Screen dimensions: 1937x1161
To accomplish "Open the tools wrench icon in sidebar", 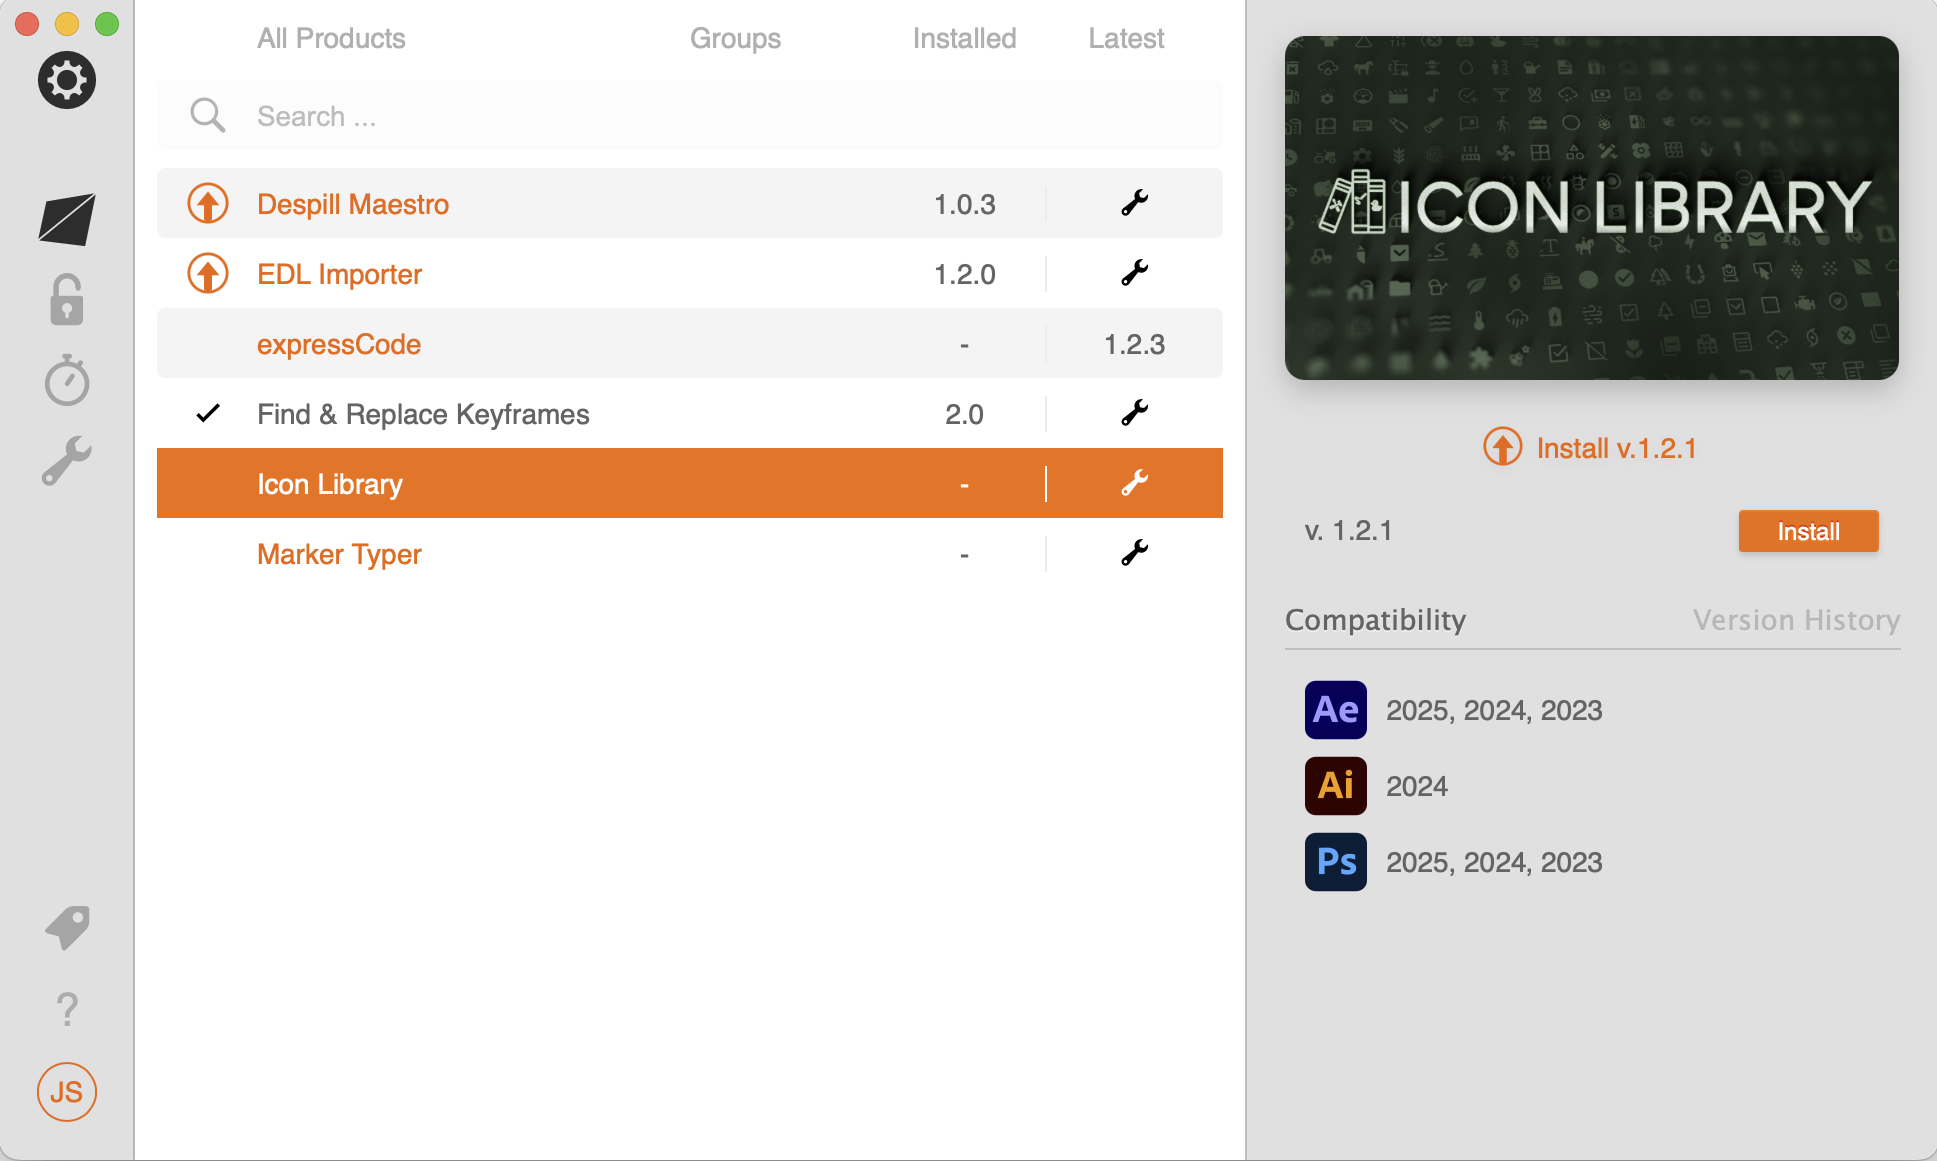I will click(67, 461).
